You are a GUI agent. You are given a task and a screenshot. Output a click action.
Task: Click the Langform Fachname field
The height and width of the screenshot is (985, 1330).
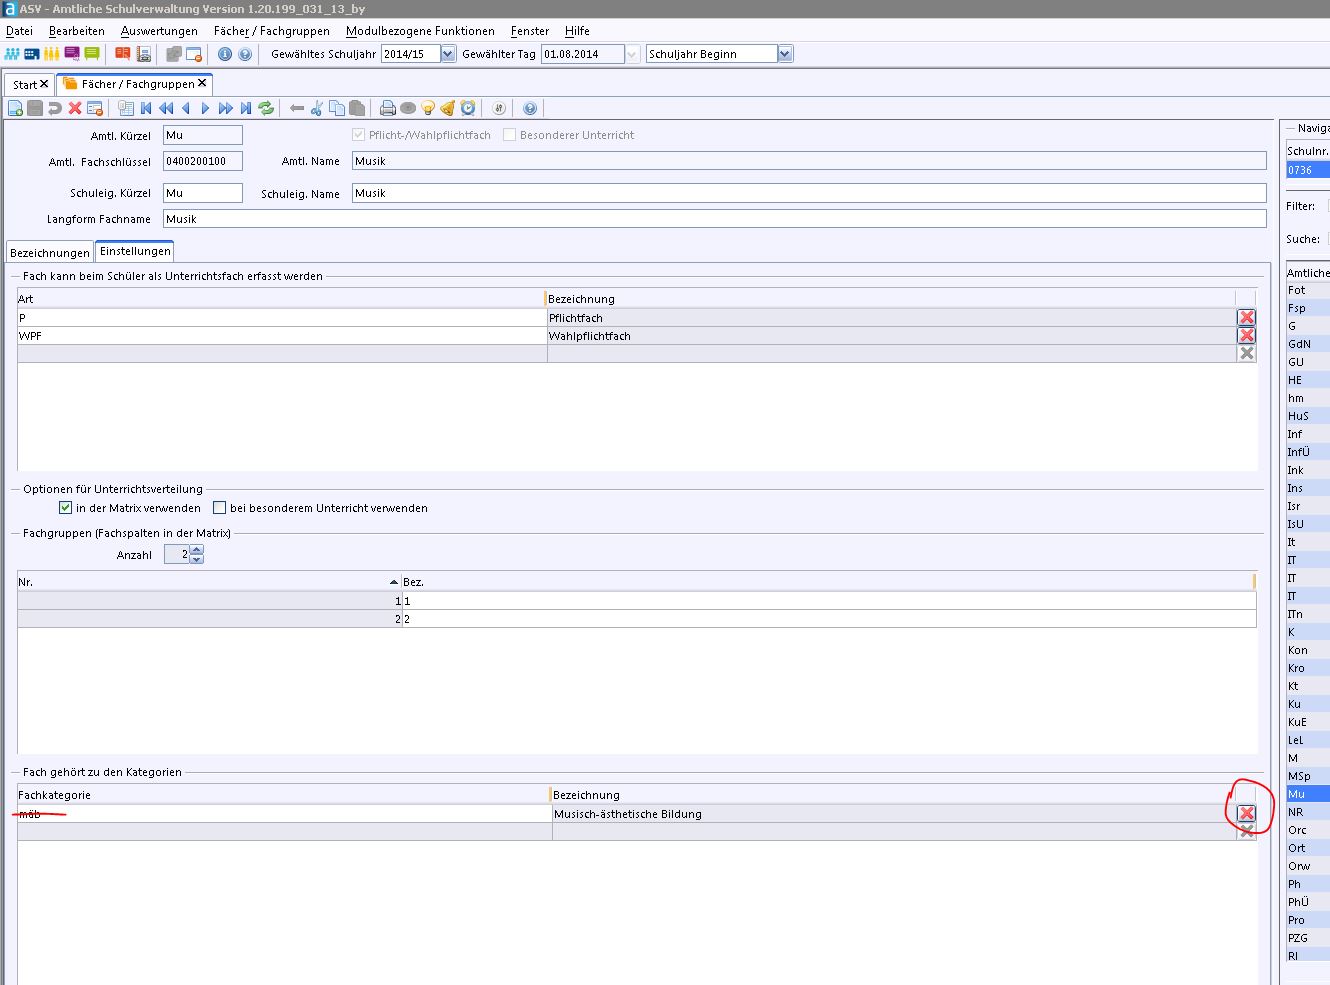715,219
